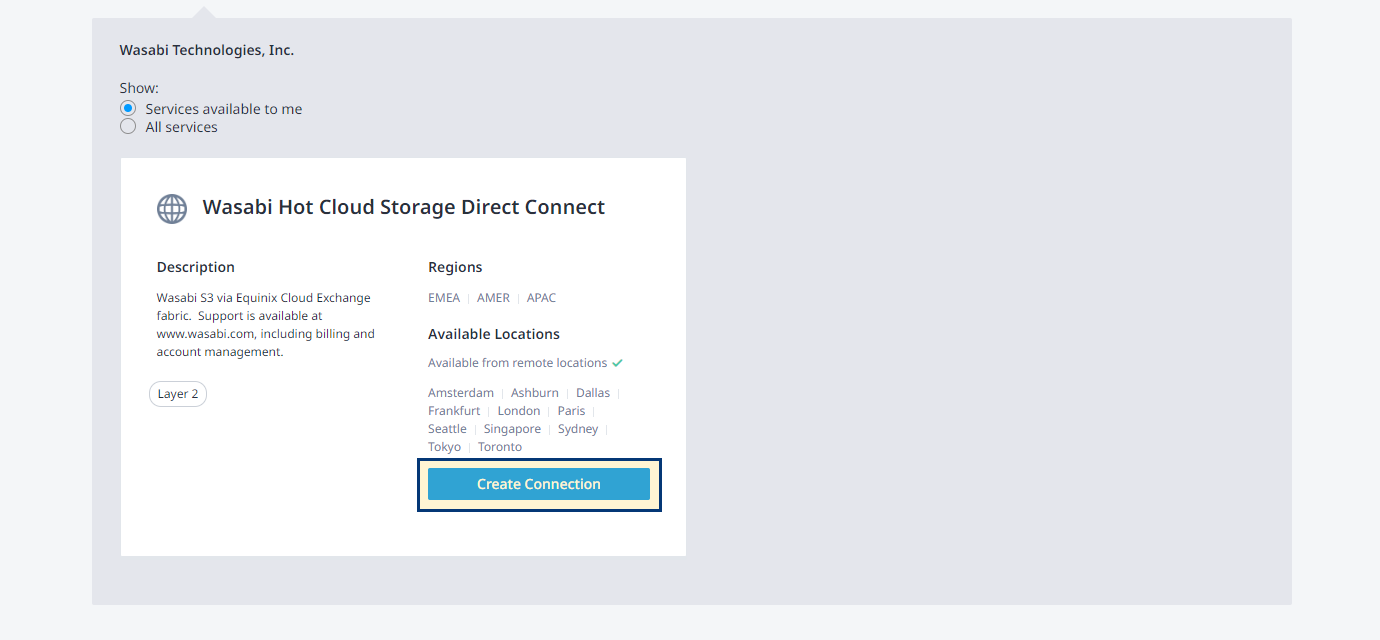Image resolution: width=1380 pixels, height=640 pixels.
Task: Click the Tokyo location
Action: (x=444, y=447)
